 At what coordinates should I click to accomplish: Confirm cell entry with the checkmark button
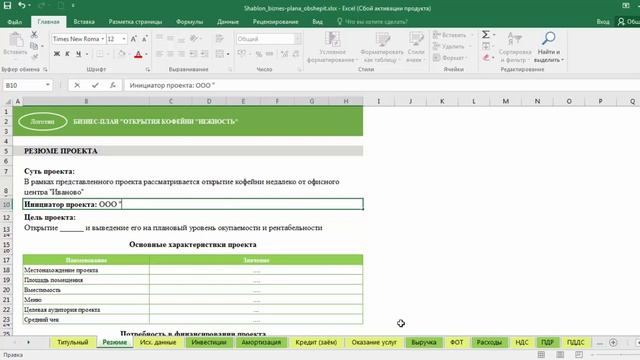click(95, 85)
